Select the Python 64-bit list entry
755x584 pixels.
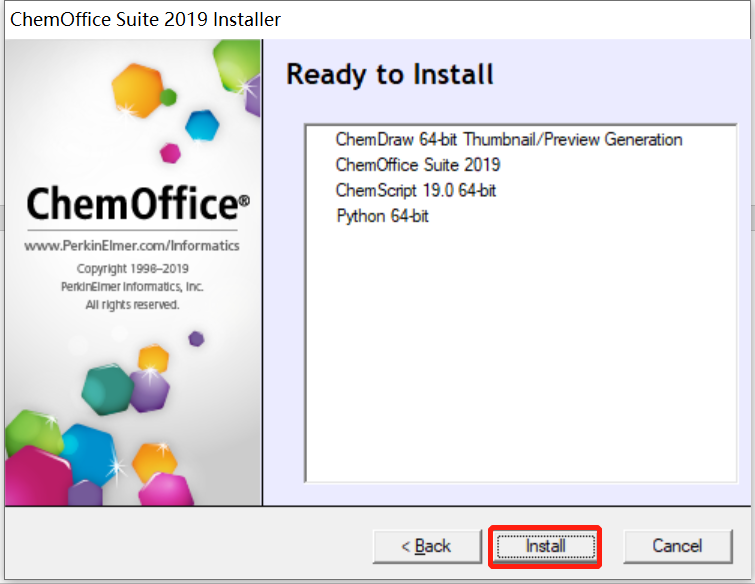point(382,216)
